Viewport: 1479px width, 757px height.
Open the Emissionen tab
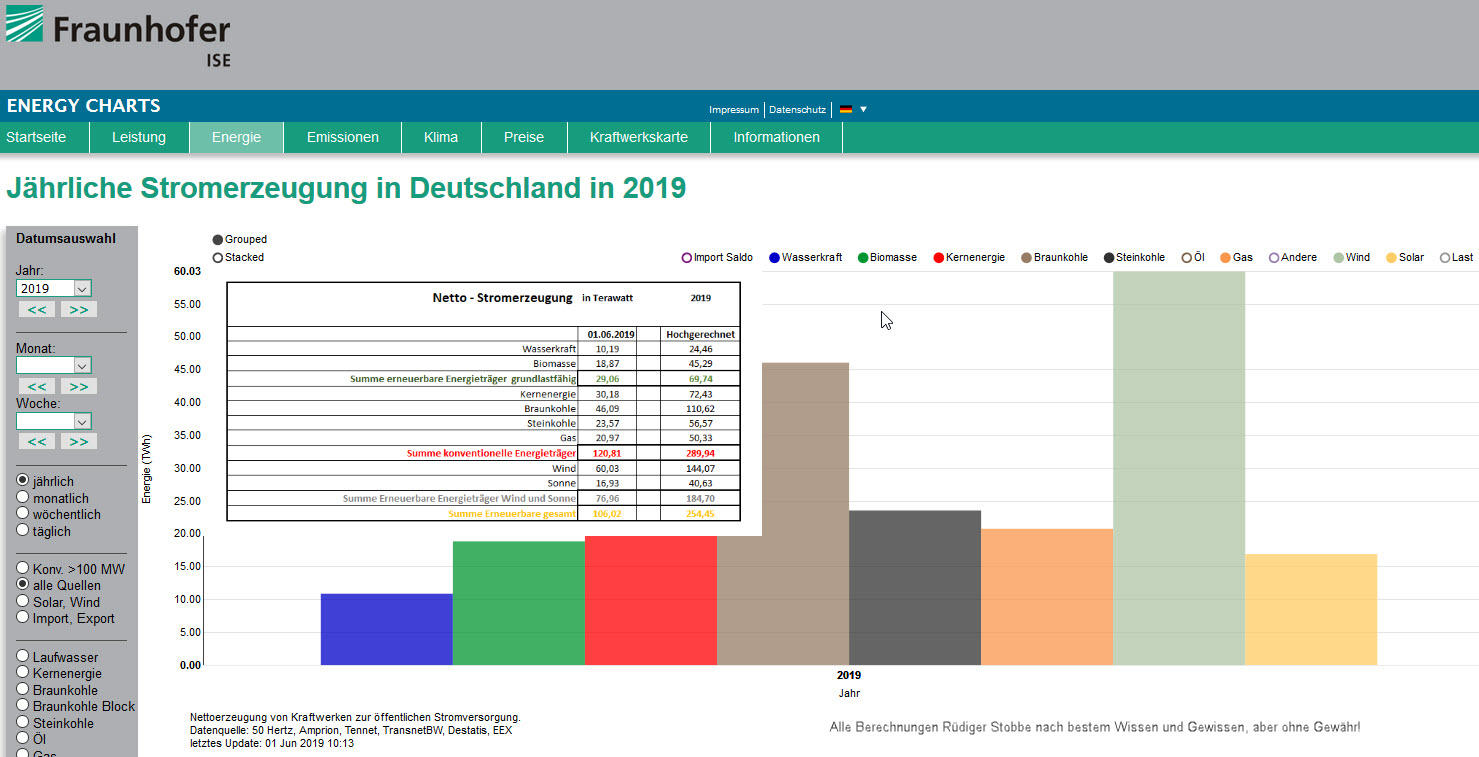pyautogui.click(x=342, y=137)
